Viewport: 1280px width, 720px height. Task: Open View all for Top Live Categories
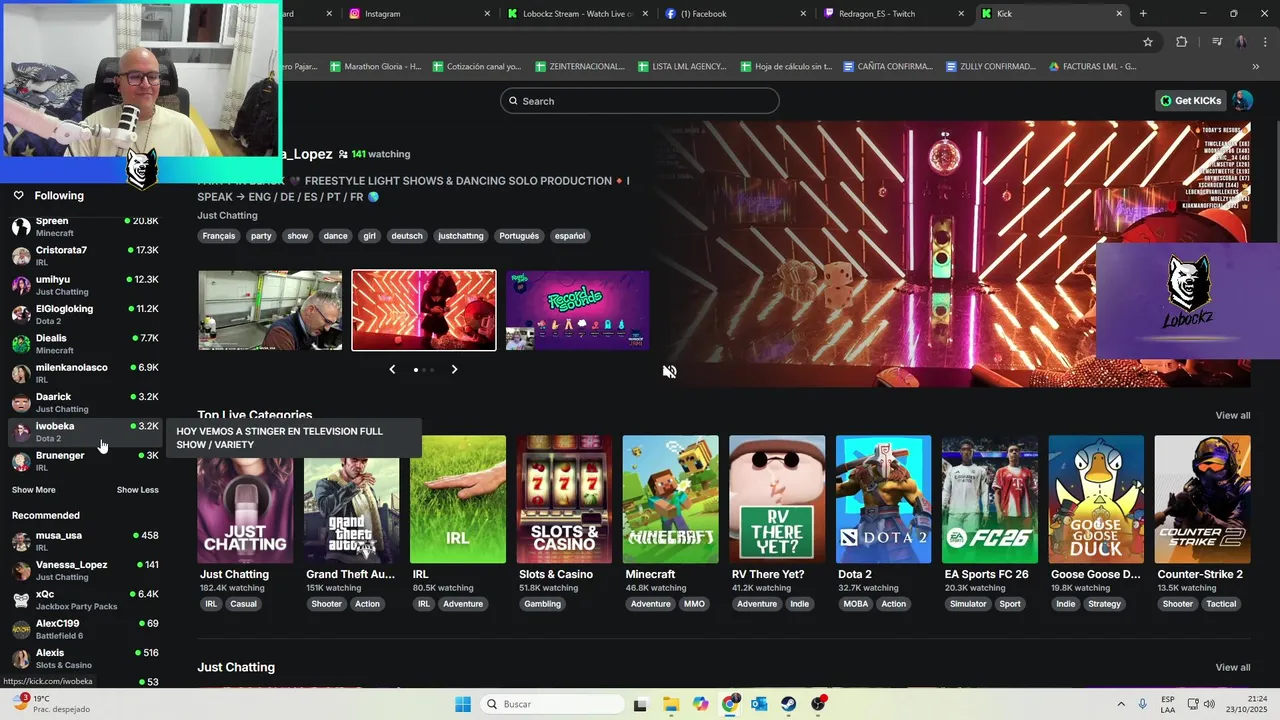click(1233, 415)
